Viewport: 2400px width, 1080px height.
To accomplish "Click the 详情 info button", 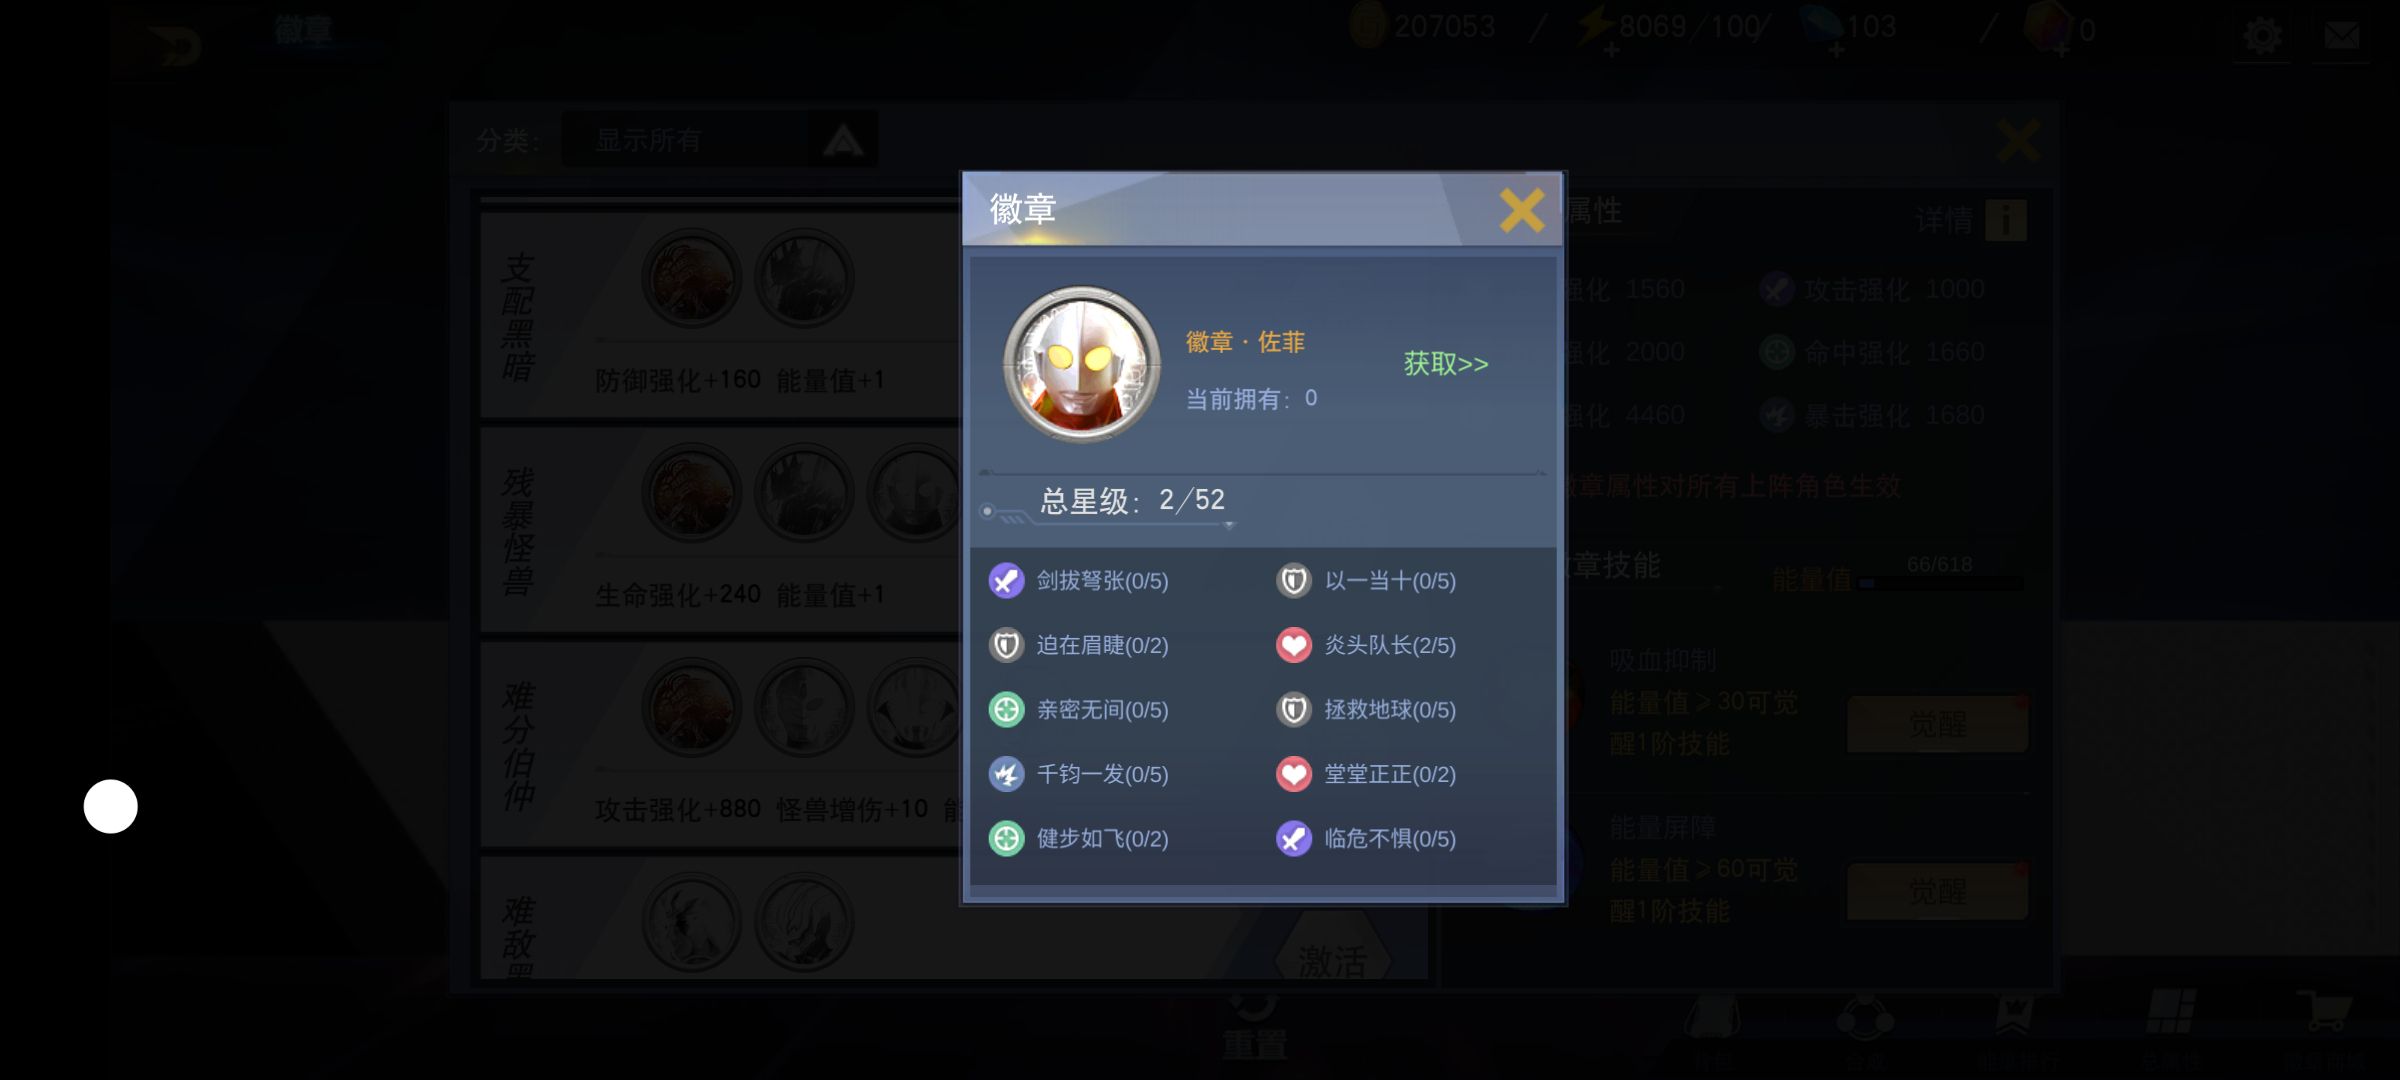I will click(x=1970, y=220).
